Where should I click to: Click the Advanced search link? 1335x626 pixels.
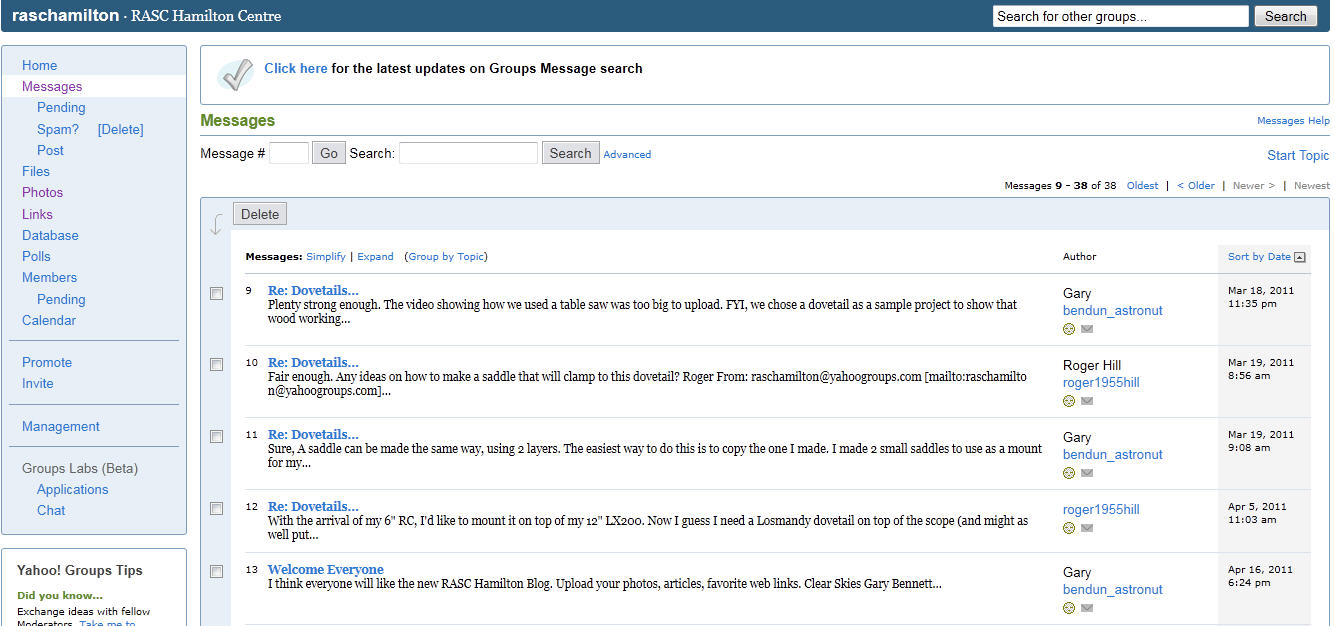(x=627, y=154)
